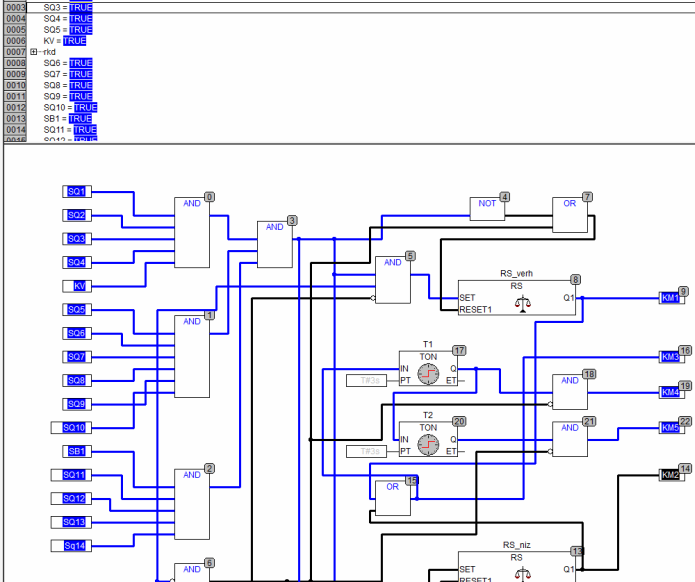This screenshot has height=582, width=695.
Task: Select the SQ10 input variable box in the diagram
Action: (x=71, y=428)
